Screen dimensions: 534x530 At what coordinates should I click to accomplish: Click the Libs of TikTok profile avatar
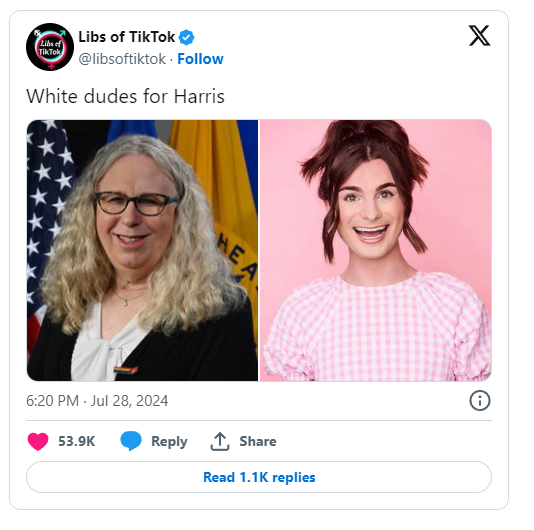click(x=50, y=47)
